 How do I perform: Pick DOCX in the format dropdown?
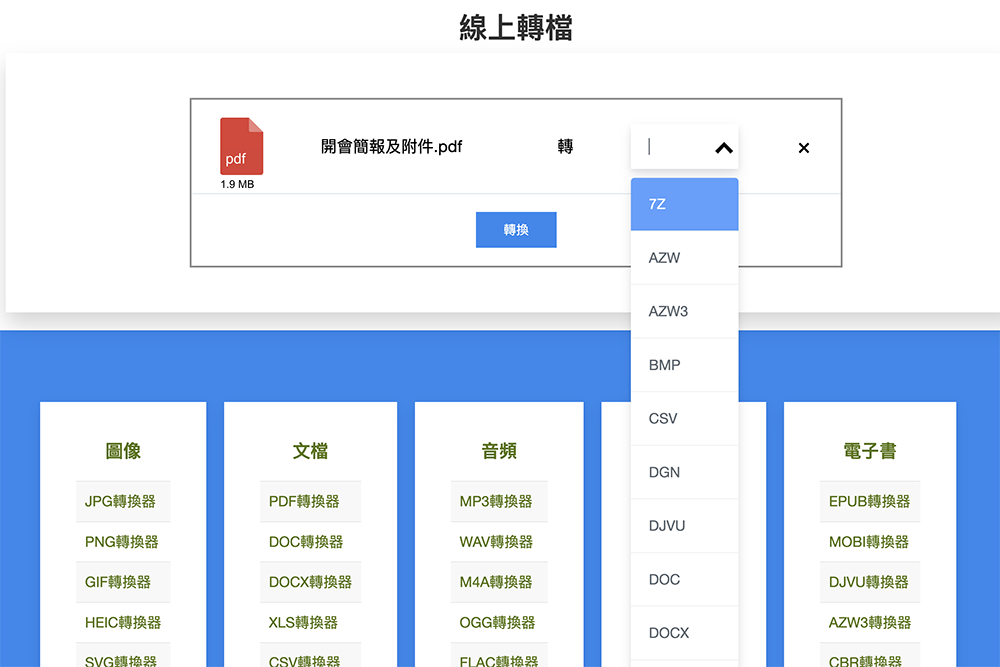pos(684,632)
